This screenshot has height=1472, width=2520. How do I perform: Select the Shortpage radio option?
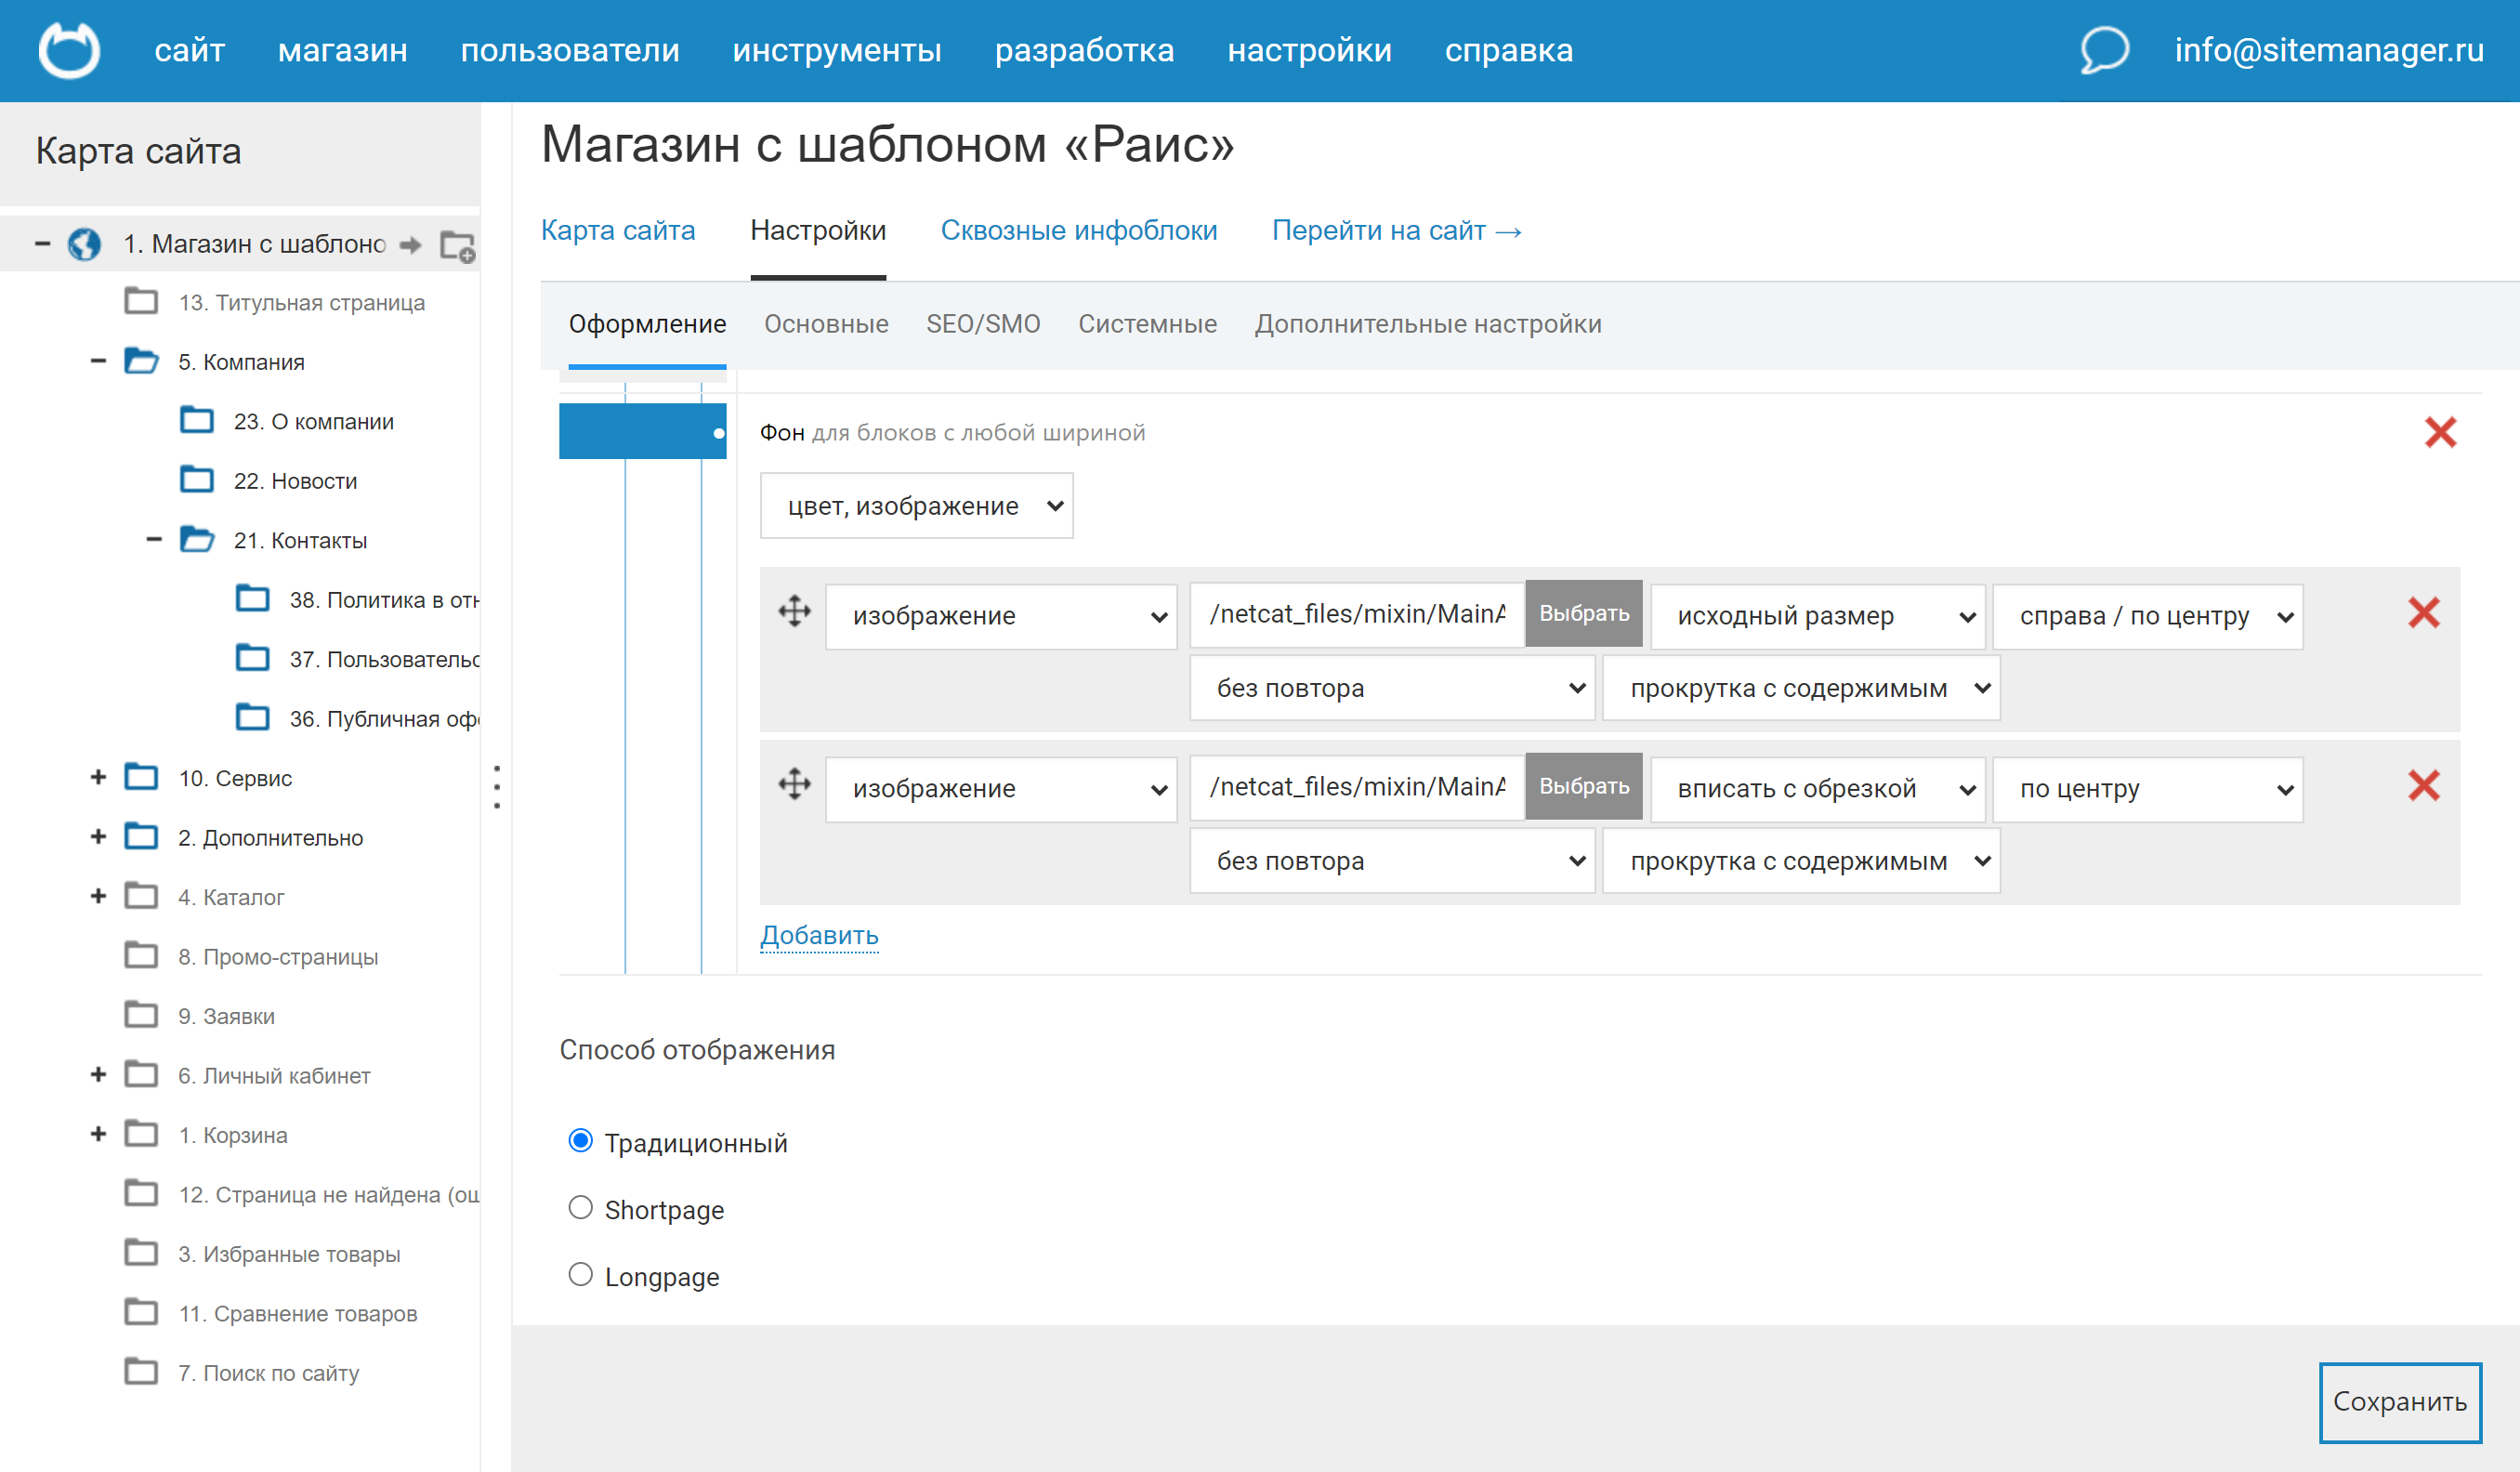tap(580, 1208)
